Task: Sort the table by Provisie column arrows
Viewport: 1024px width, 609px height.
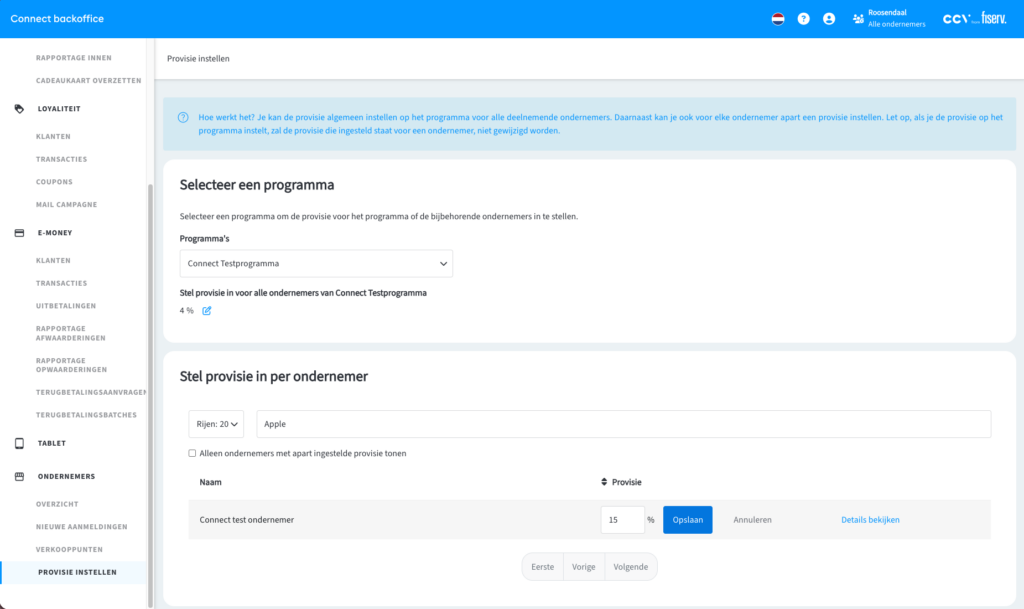Action: coord(604,482)
